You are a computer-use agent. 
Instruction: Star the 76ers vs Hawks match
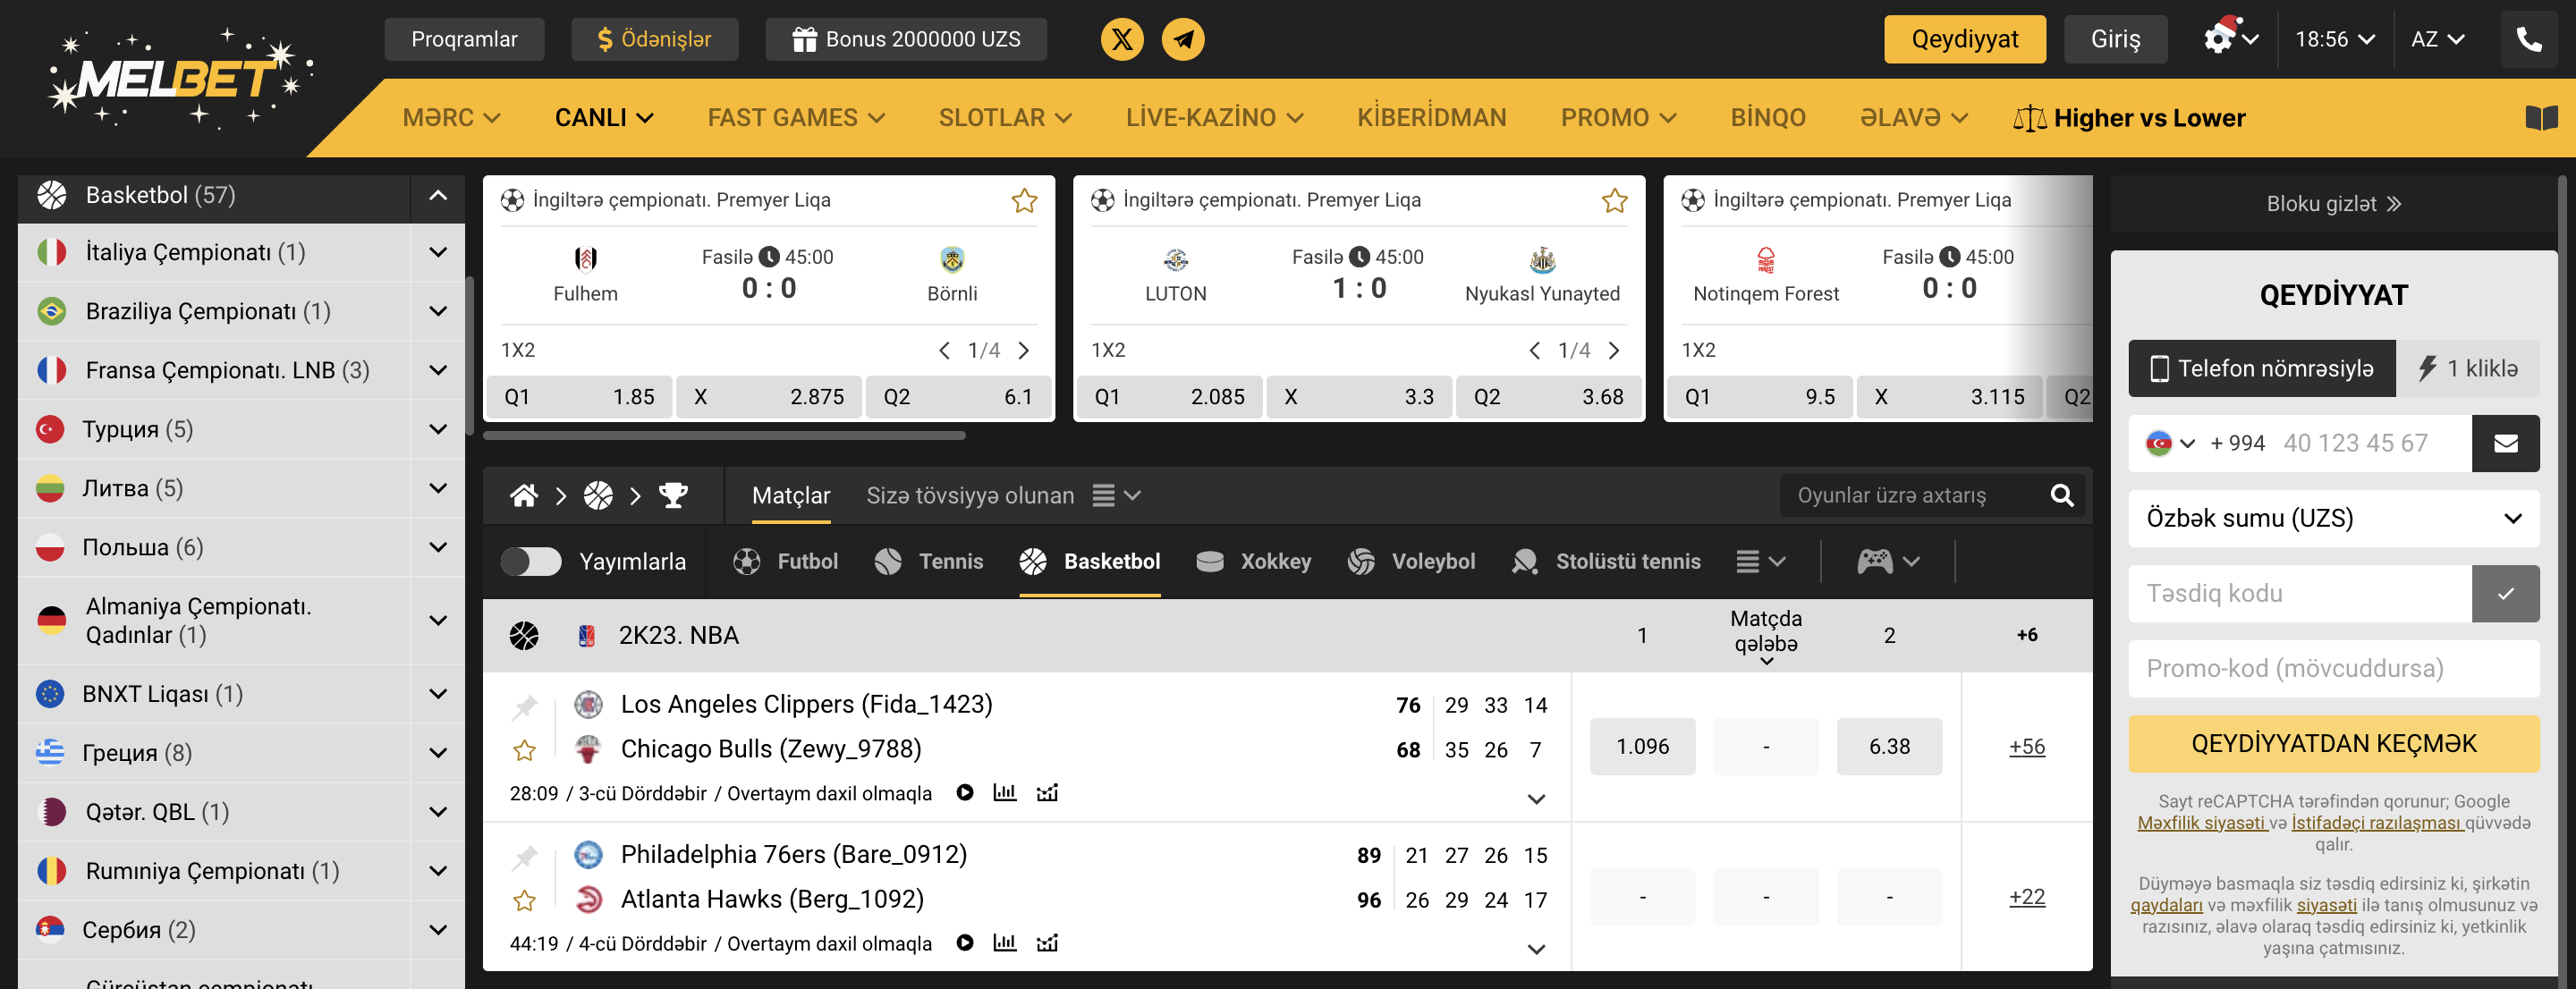point(524,900)
